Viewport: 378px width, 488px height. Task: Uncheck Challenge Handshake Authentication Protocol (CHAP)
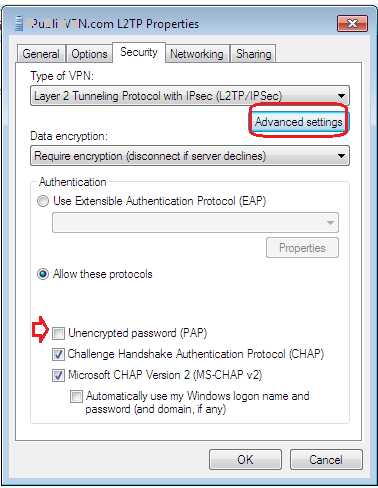pos(58,354)
